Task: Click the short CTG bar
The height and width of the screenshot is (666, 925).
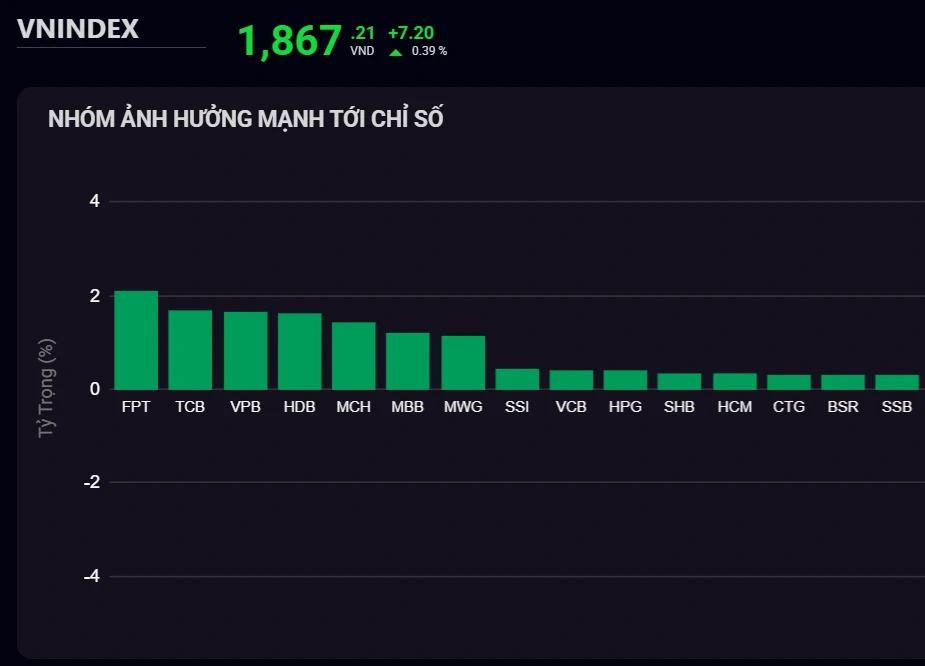Action: 789,382
